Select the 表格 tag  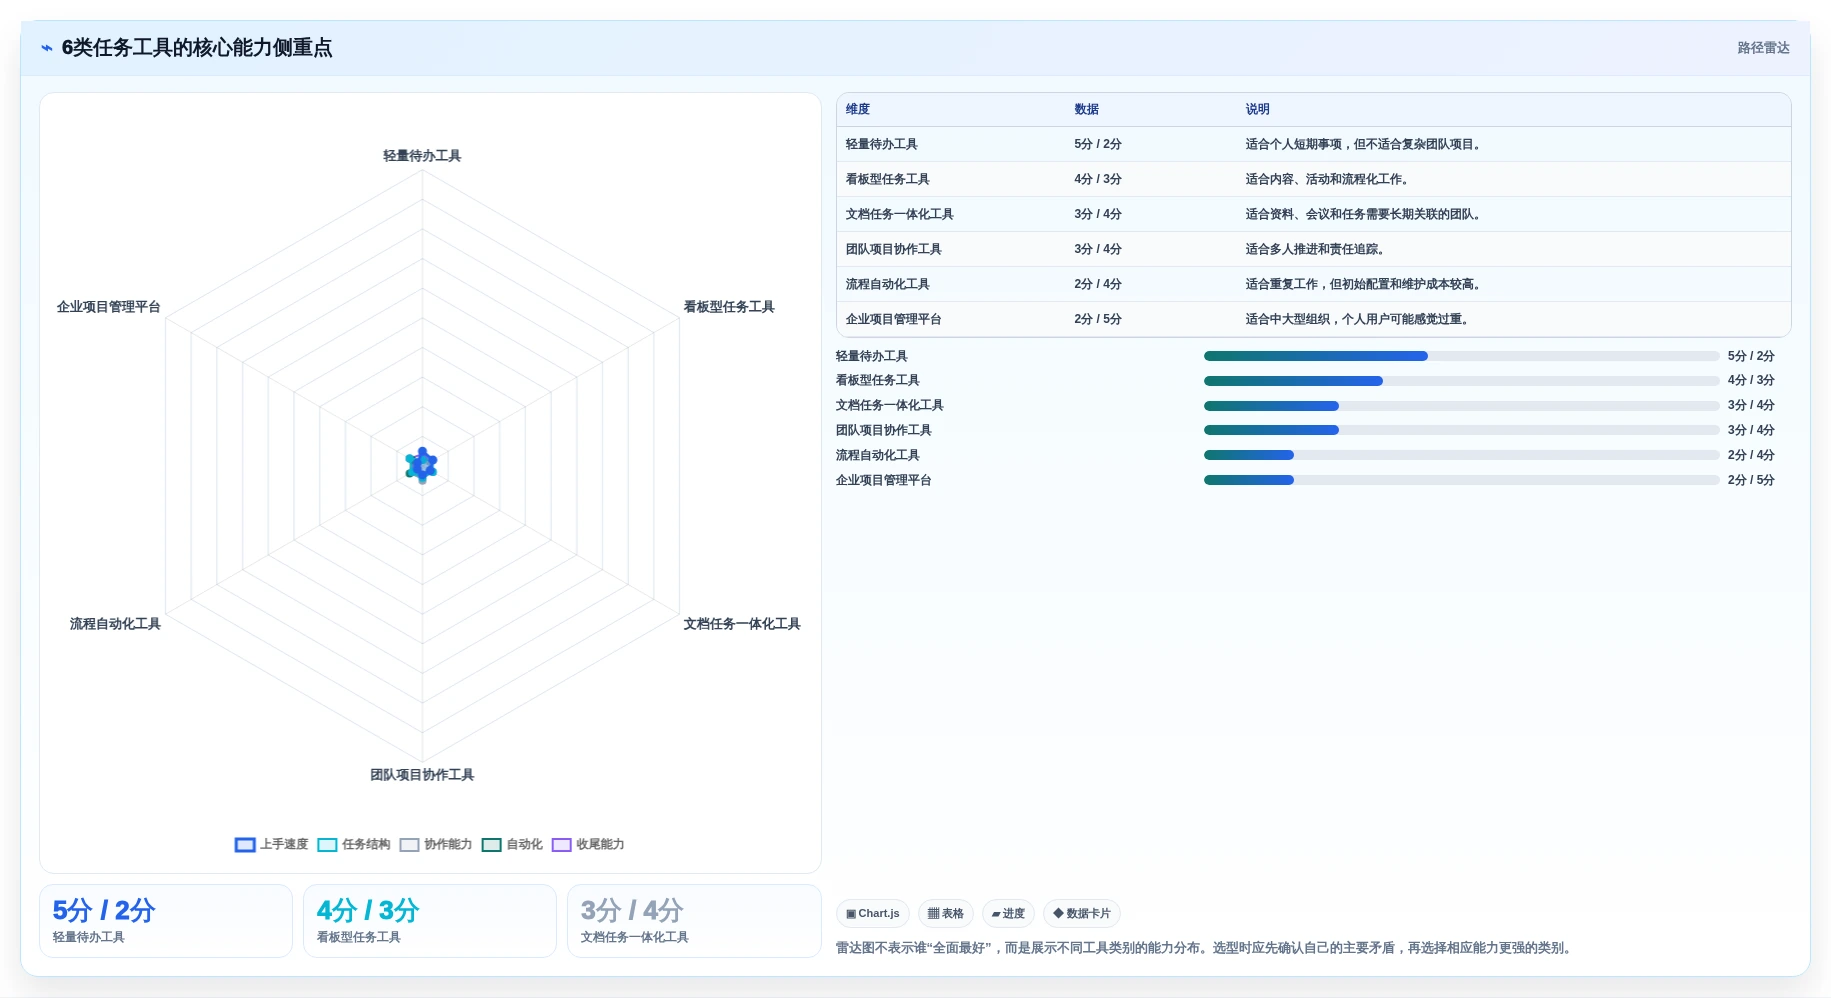pyautogui.click(x=946, y=913)
